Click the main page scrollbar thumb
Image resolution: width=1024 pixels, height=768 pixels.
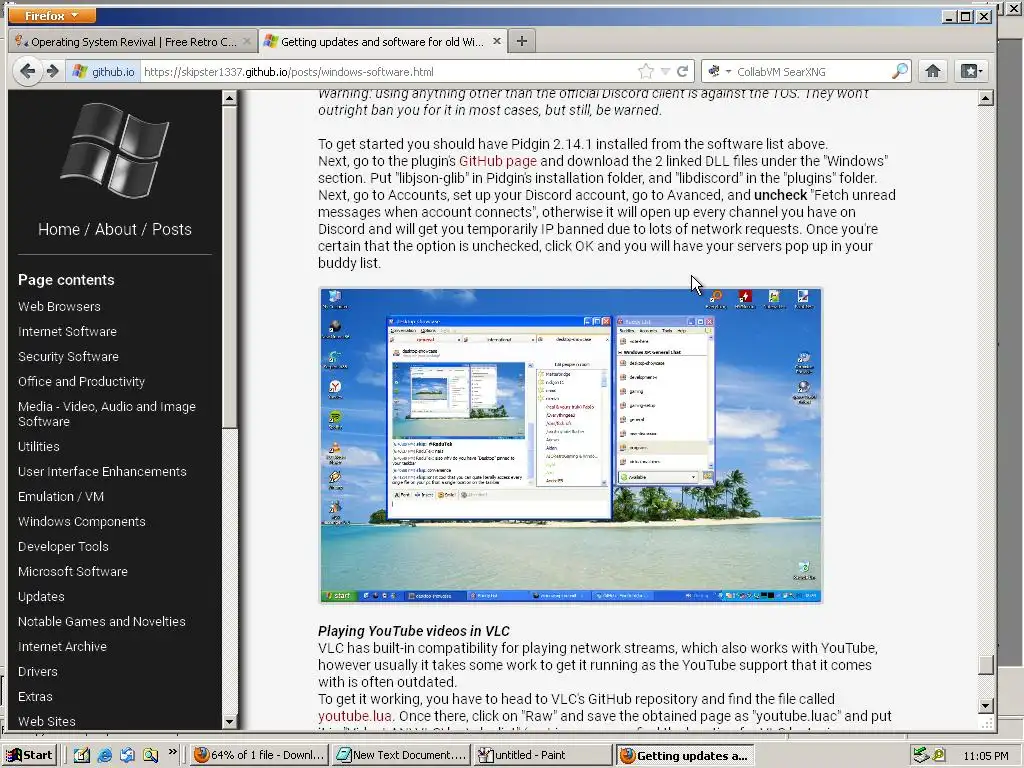986,664
